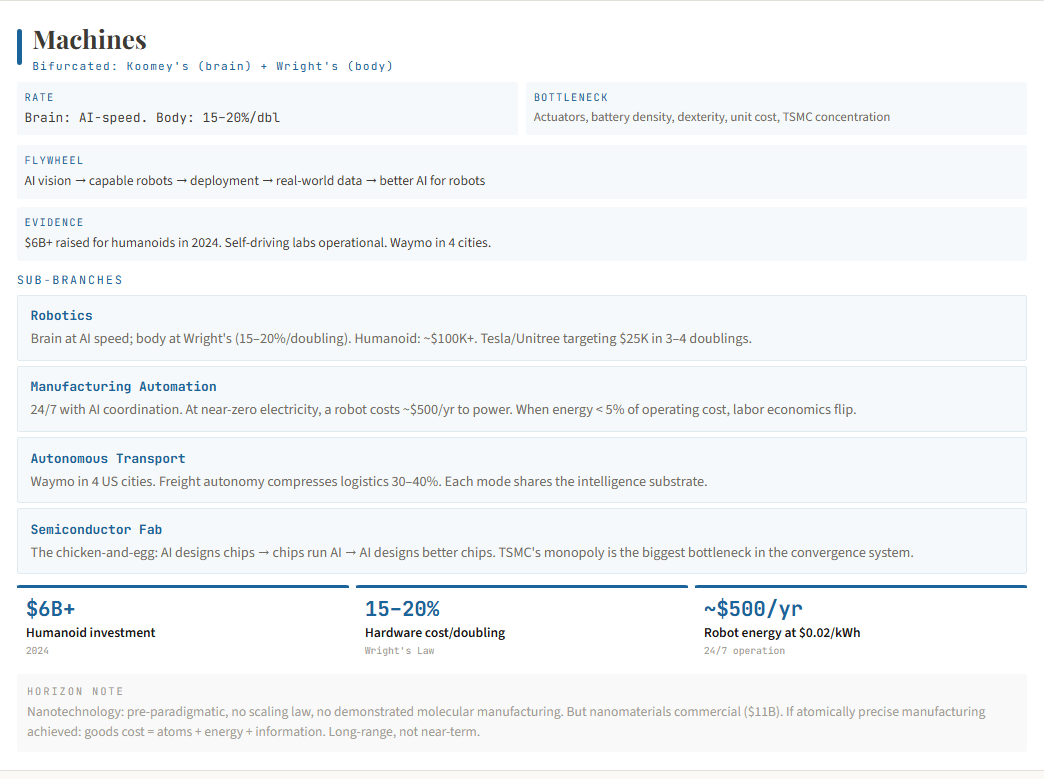This screenshot has height=779, width=1044.
Task: Click the Horizon Note nanotechnology box
Action: (x=522, y=713)
